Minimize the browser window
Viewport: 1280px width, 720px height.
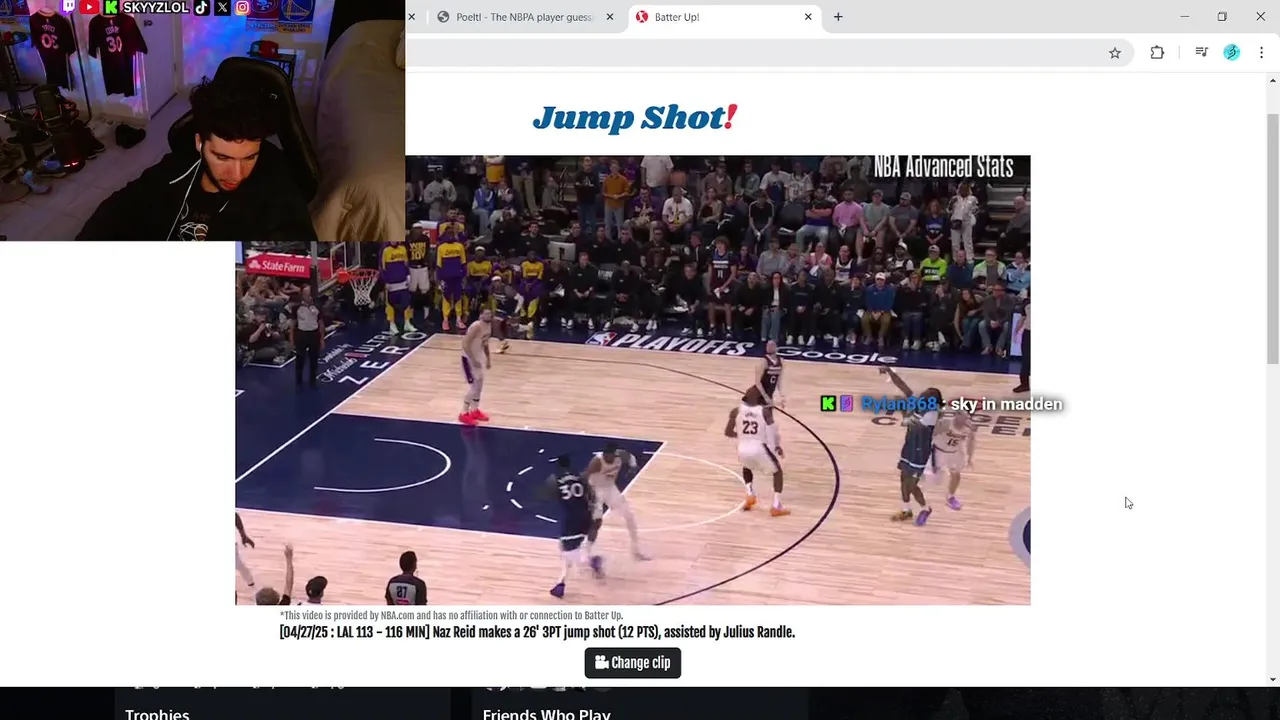(1184, 17)
